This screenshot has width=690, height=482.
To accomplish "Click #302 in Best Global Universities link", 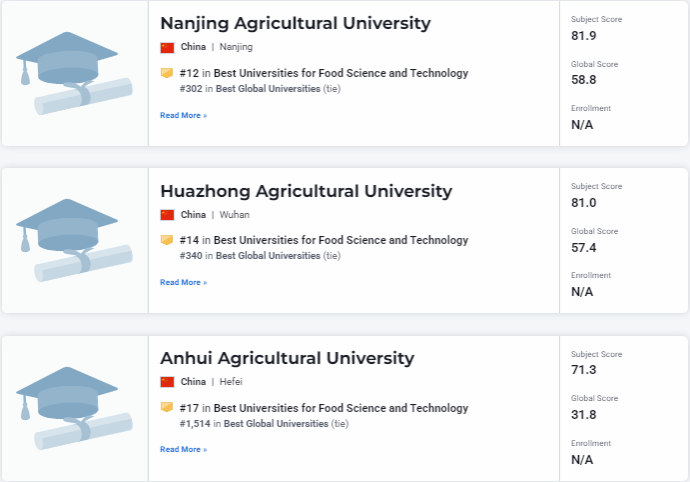I will coord(250,89).
